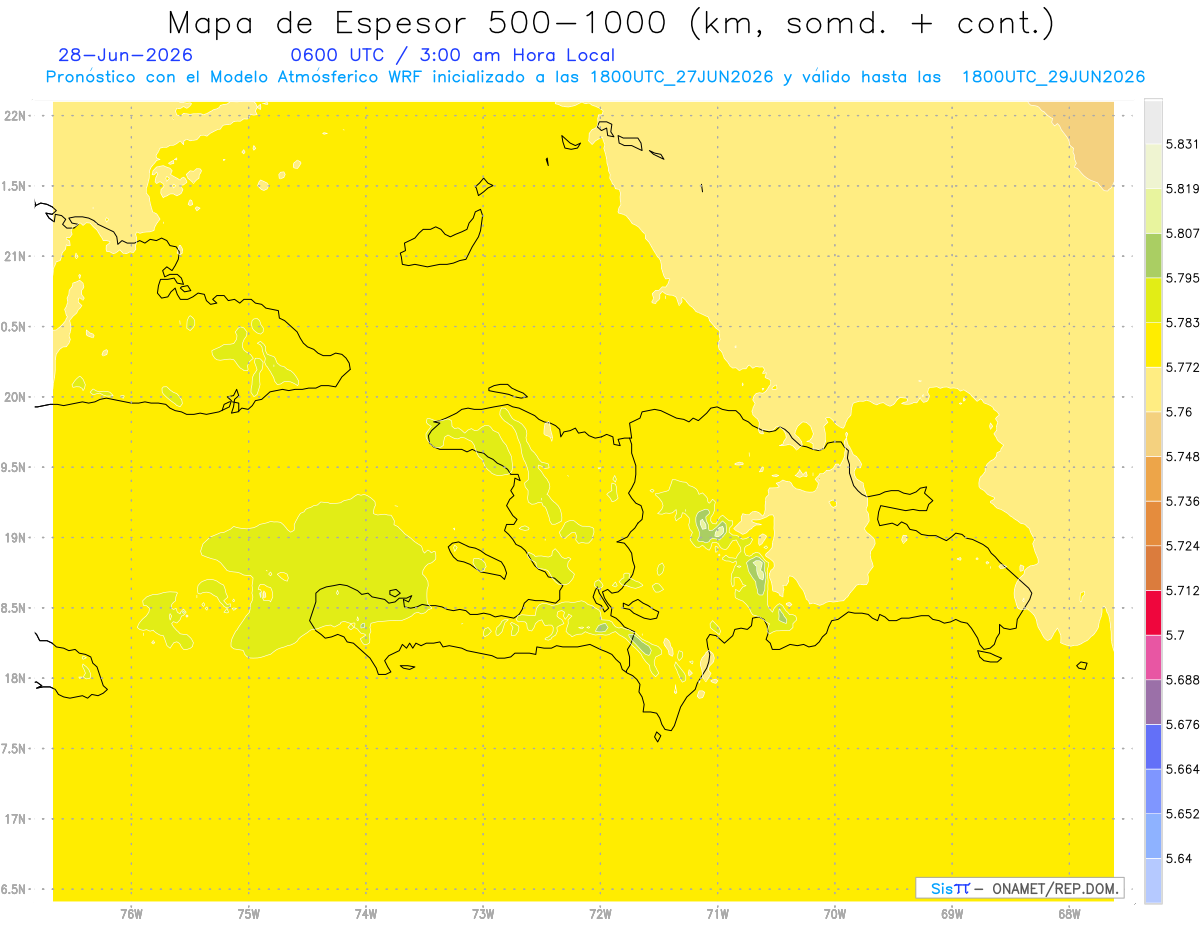Click the 21N latitude axis label

pos(15,256)
